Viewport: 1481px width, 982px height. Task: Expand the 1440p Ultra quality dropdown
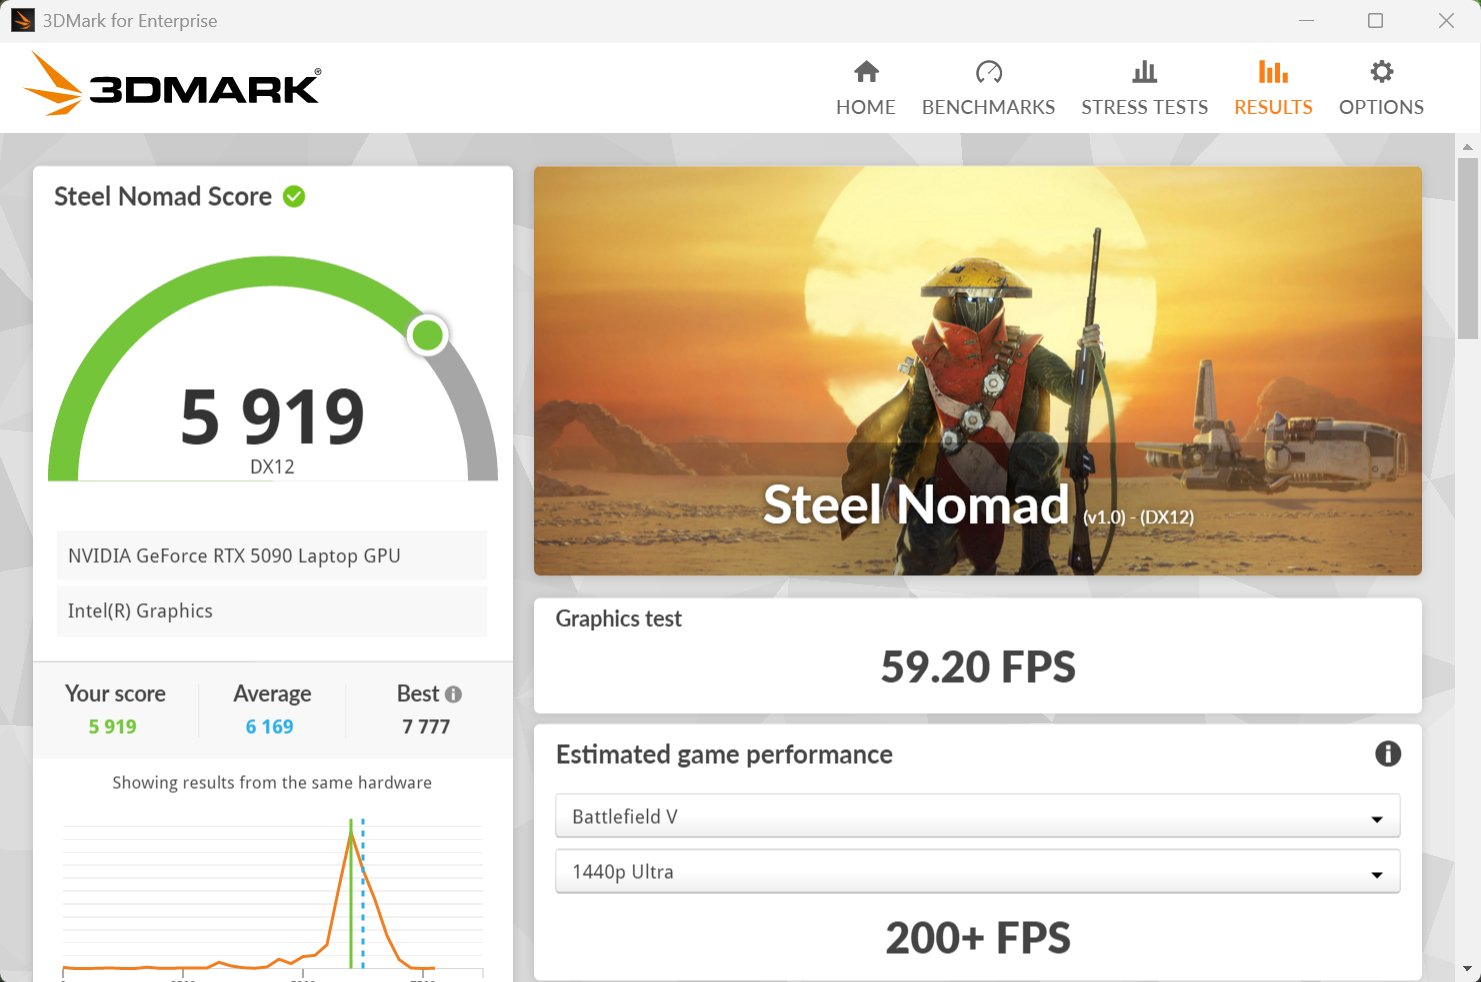point(978,871)
